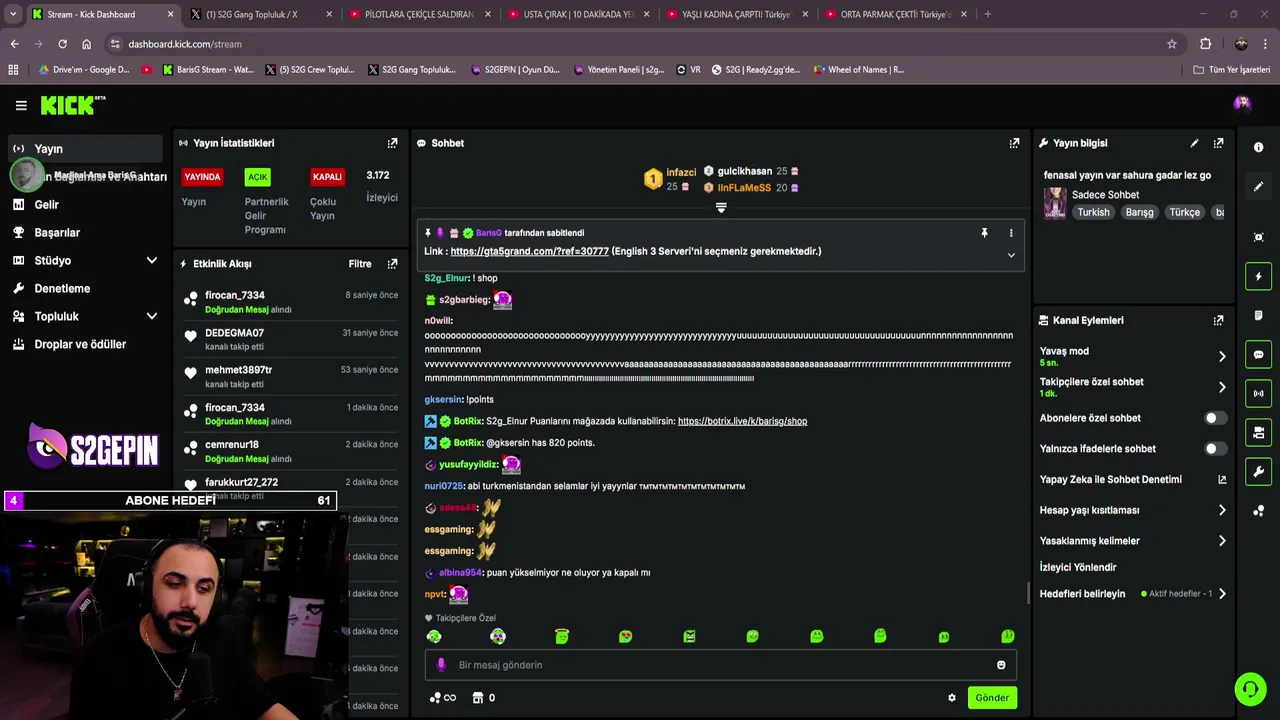Switch to PİLOTLARA ÇEKİÇLE SALDIRAN browser tab
Image resolution: width=1280 pixels, height=720 pixels.
[418, 14]
